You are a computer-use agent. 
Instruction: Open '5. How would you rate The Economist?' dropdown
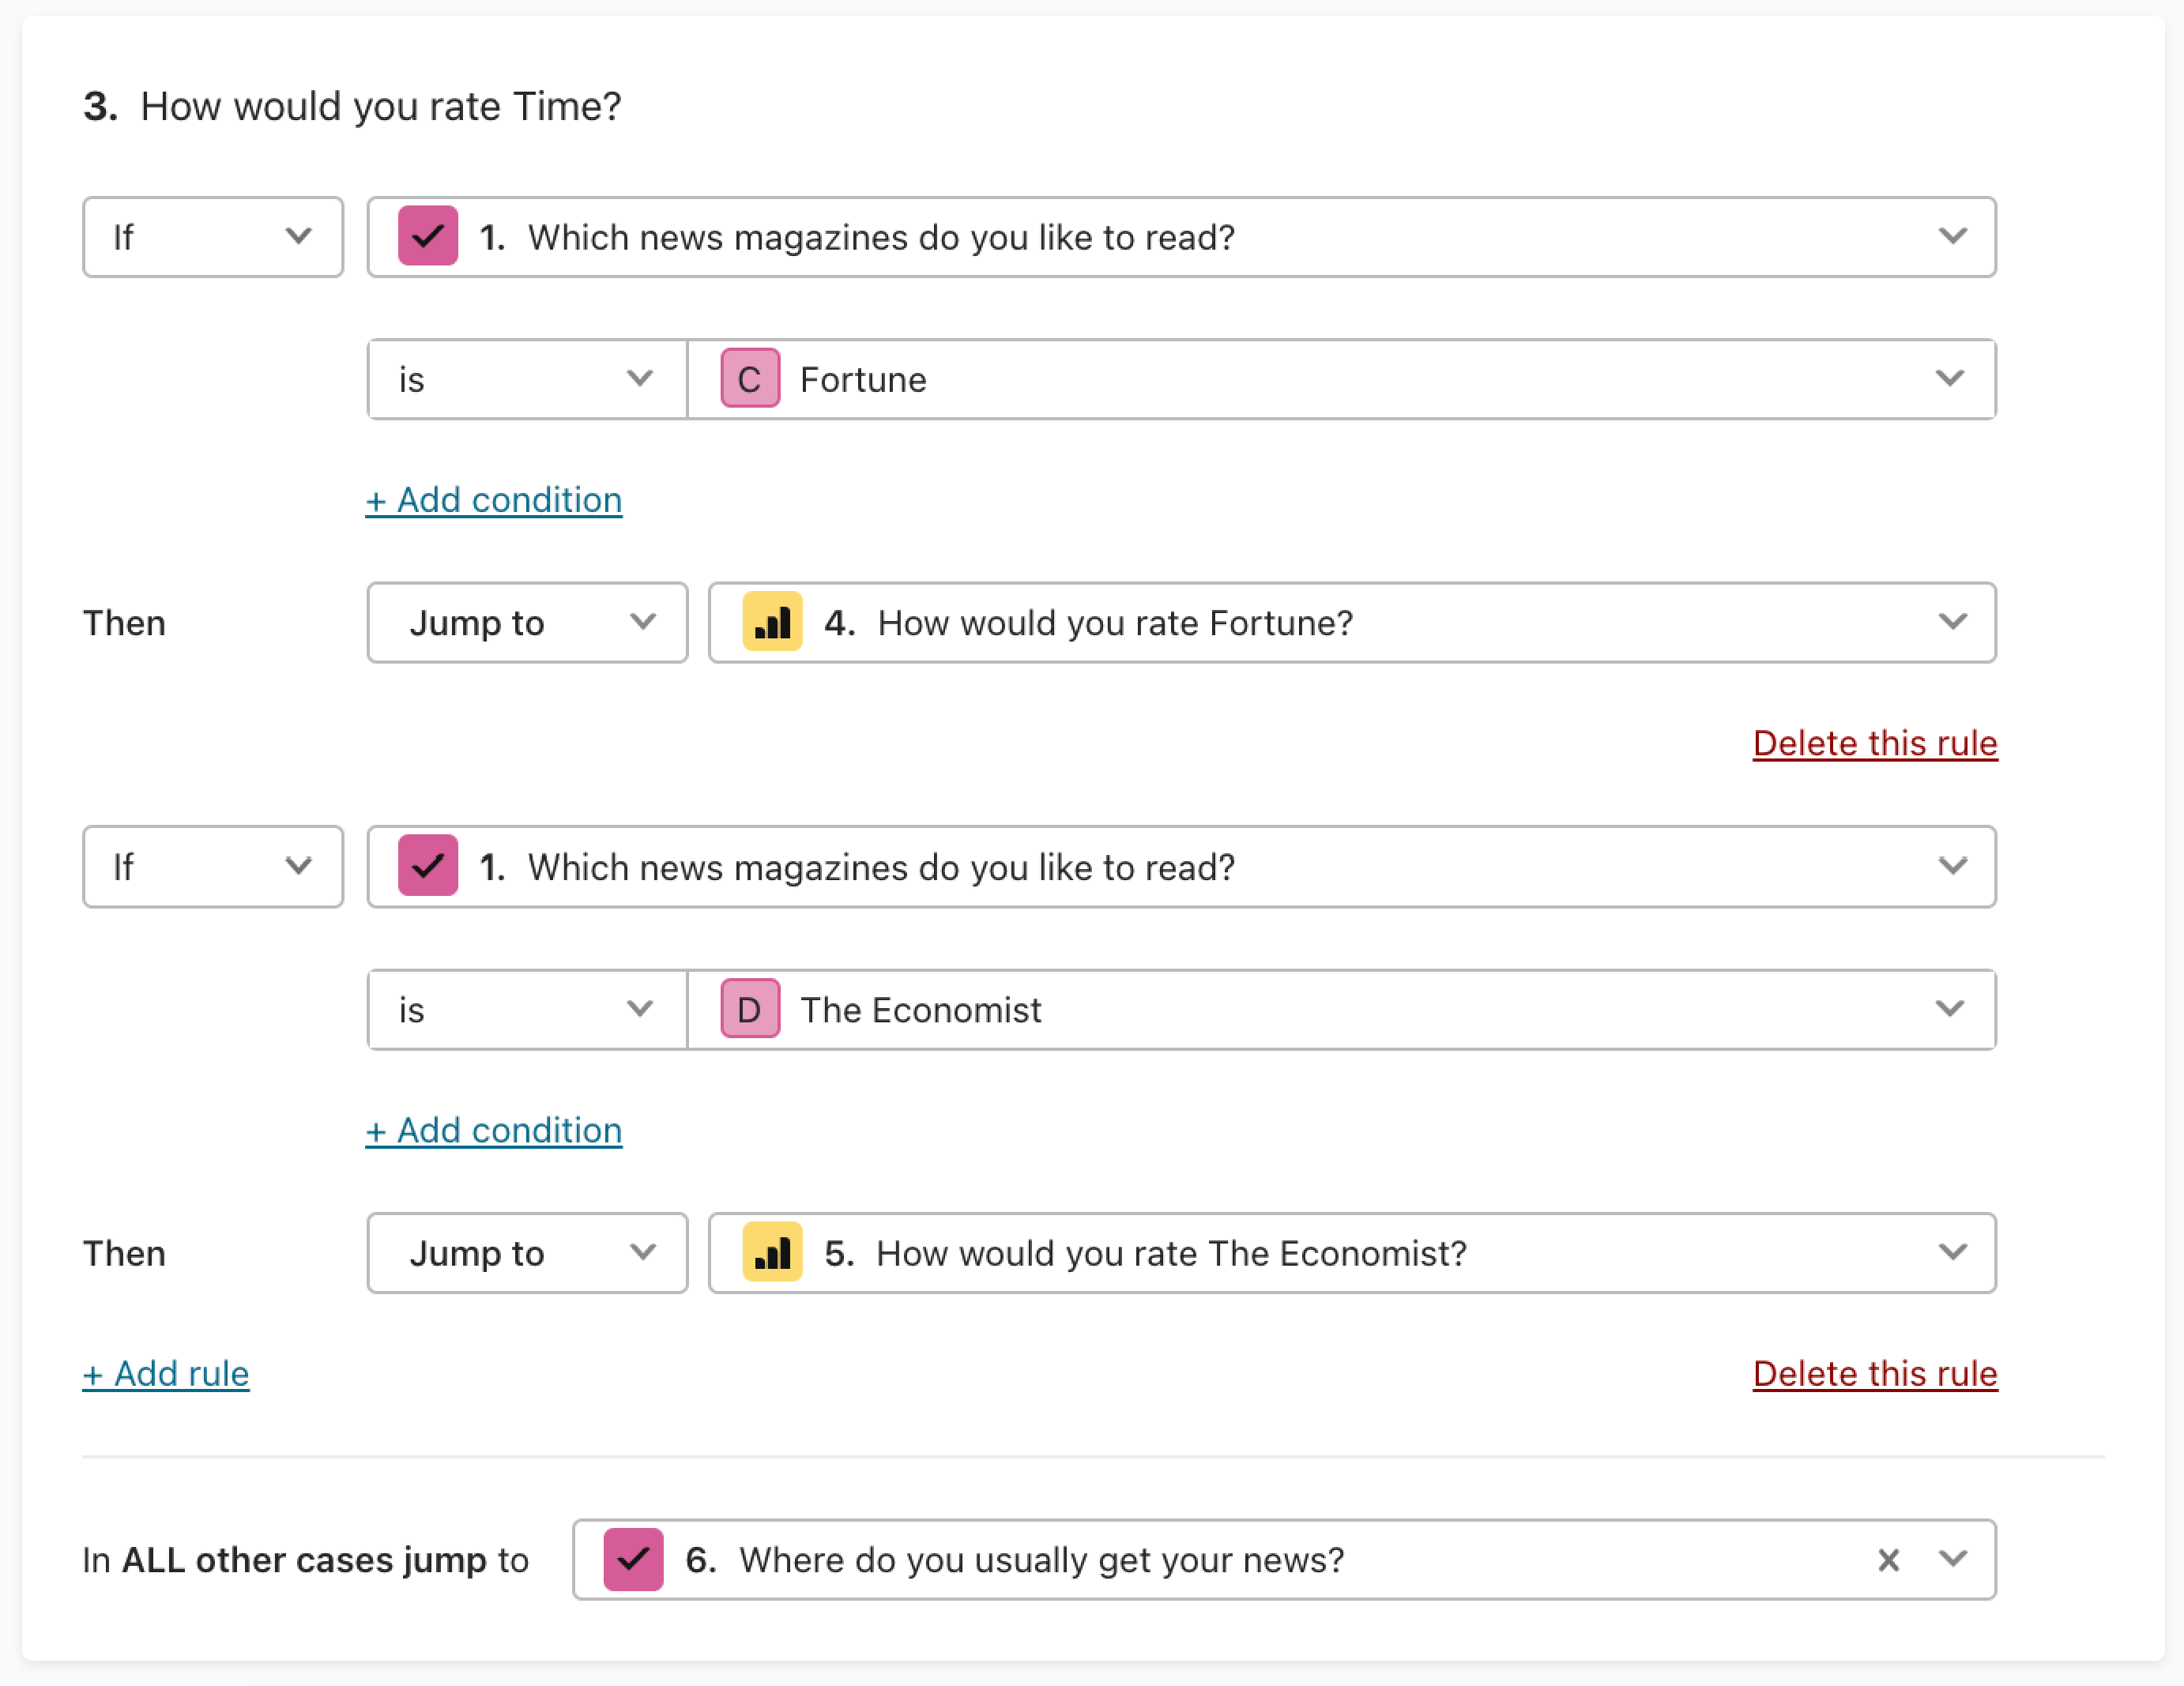click(x=1352, y=1253)
